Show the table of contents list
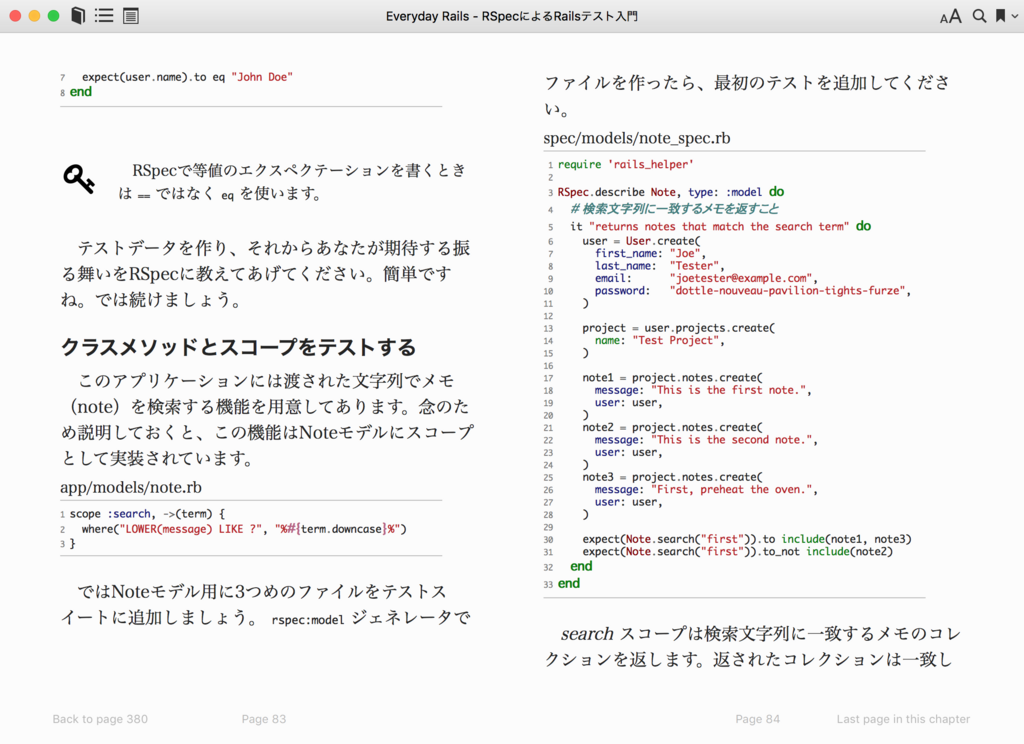Viewport: 1024px width, 744px height. click(104, 16)
